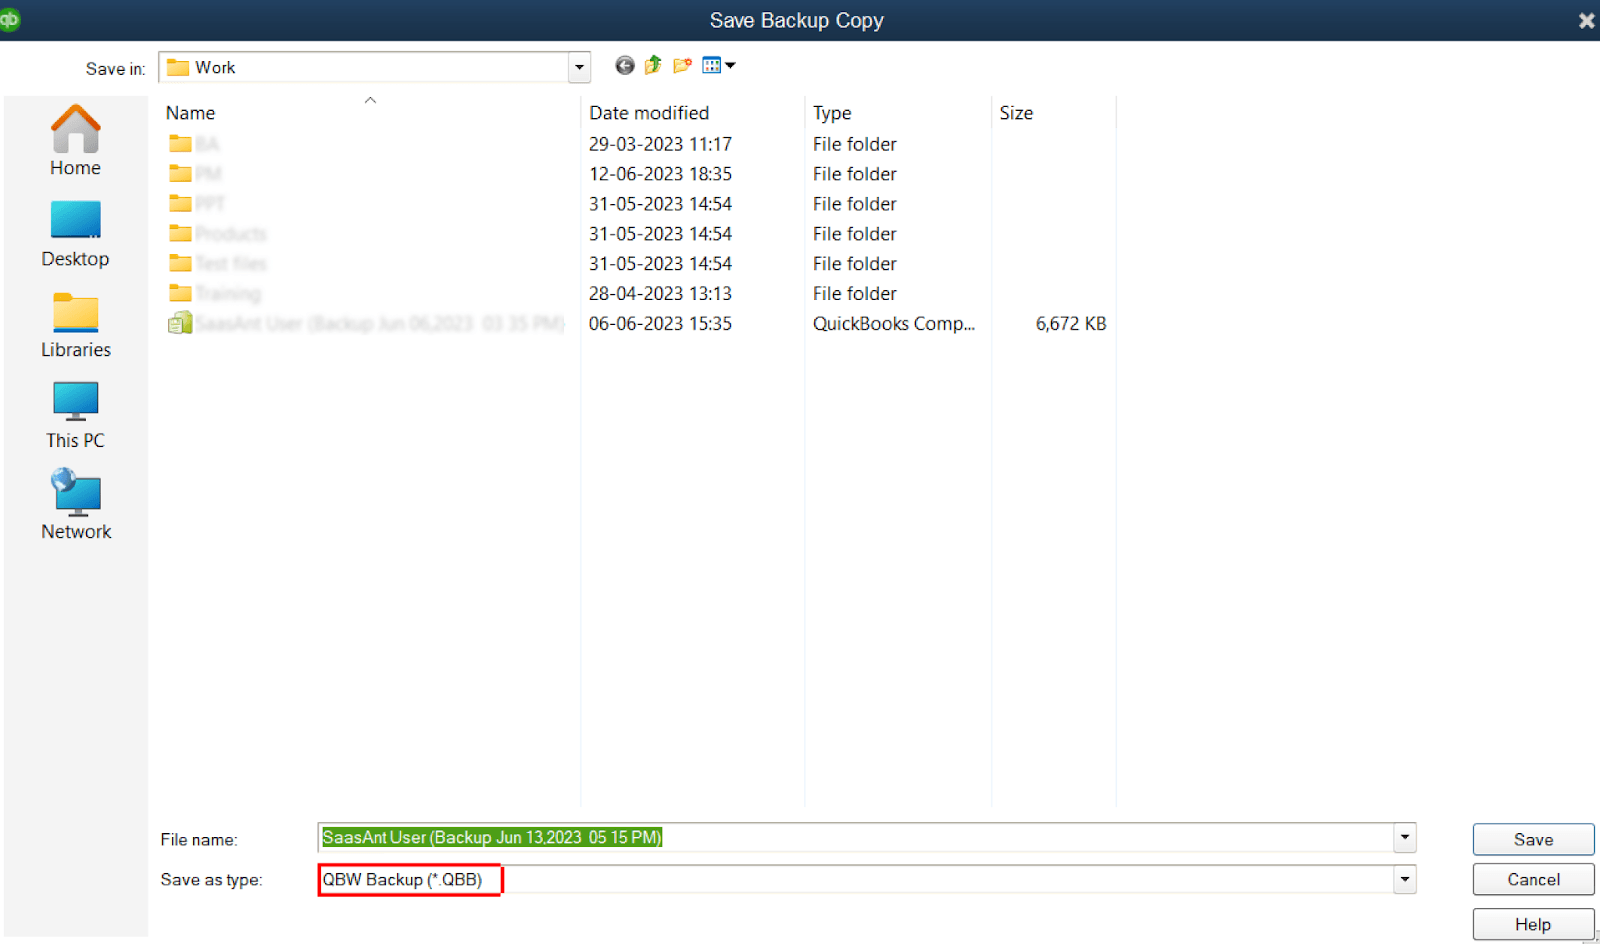Image resolution: width=1600 pixels, height=944 pixels.
Task: Click the sort arrow above Name column
Action: 370,100
